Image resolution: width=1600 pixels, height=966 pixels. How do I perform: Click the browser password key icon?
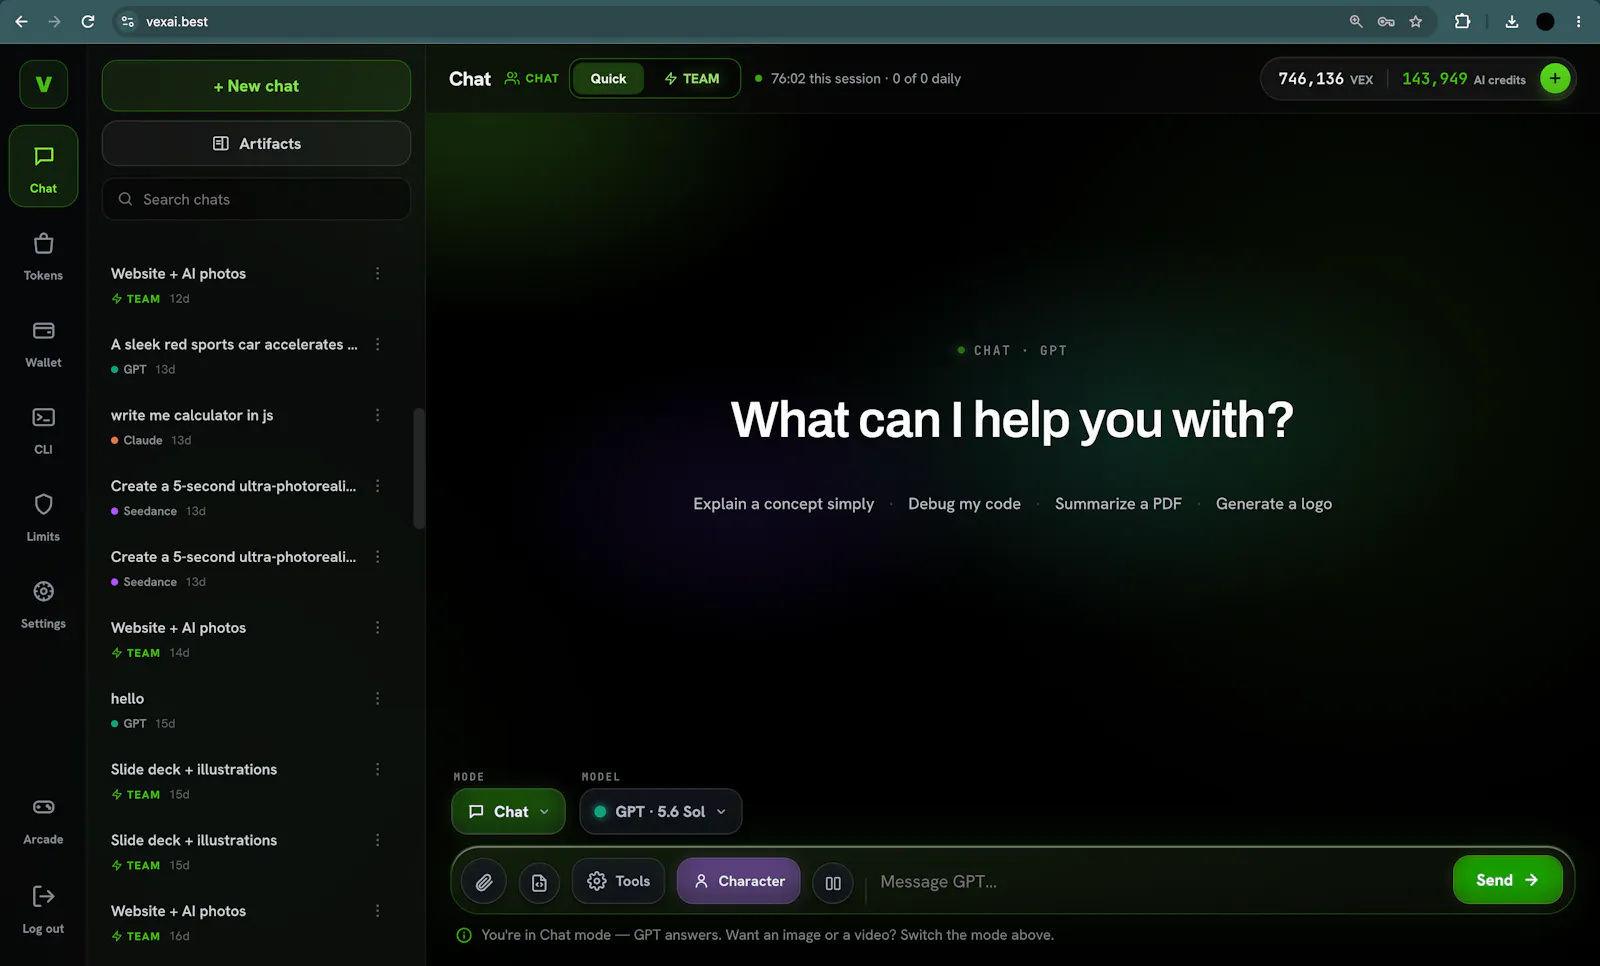click(1386, 21)
